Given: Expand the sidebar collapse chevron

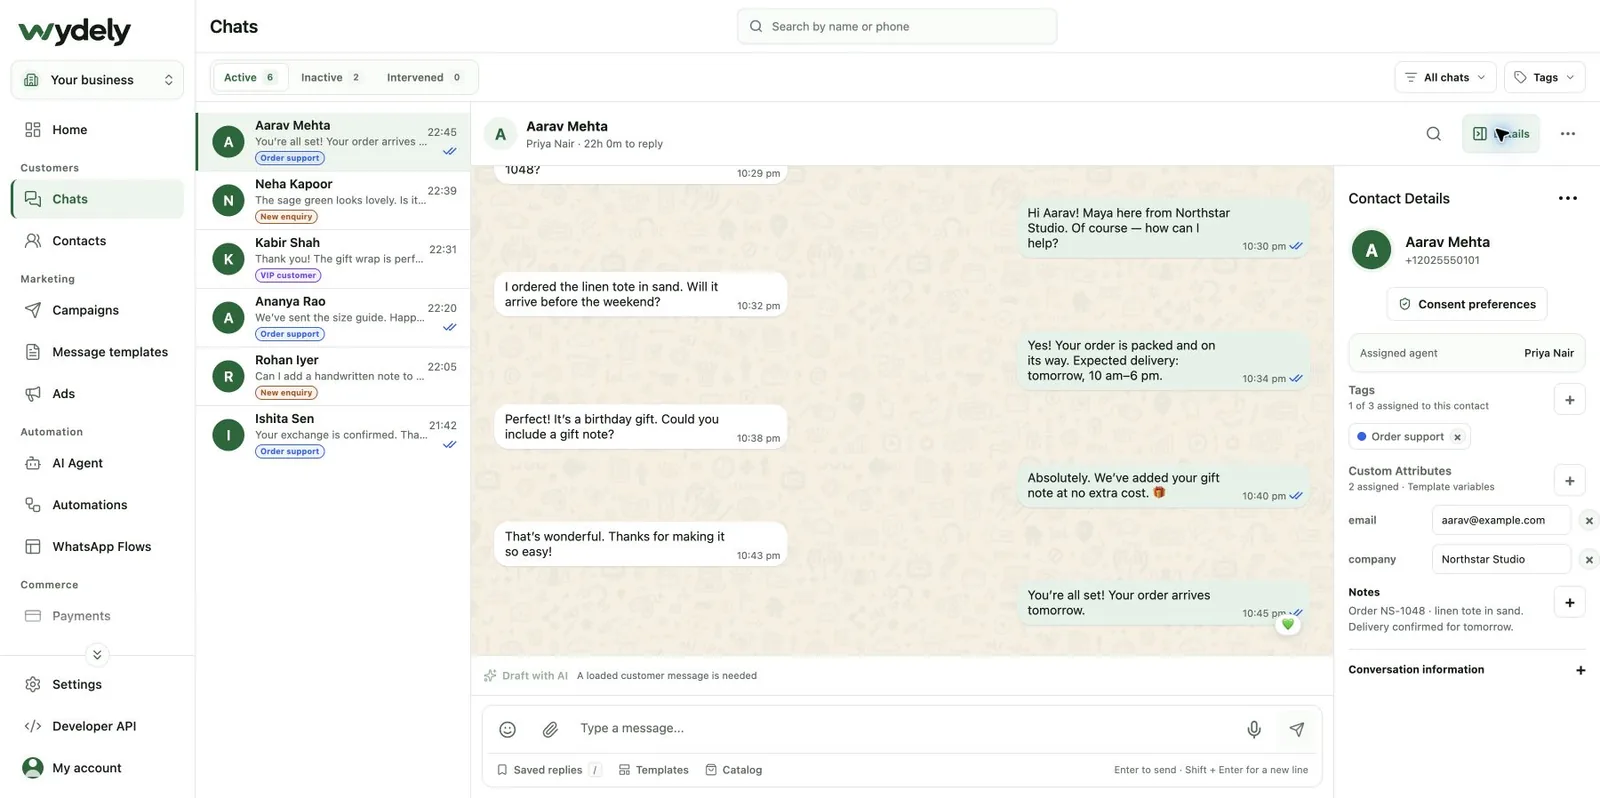Looking at the screenshot, I should tap(97, 655).
